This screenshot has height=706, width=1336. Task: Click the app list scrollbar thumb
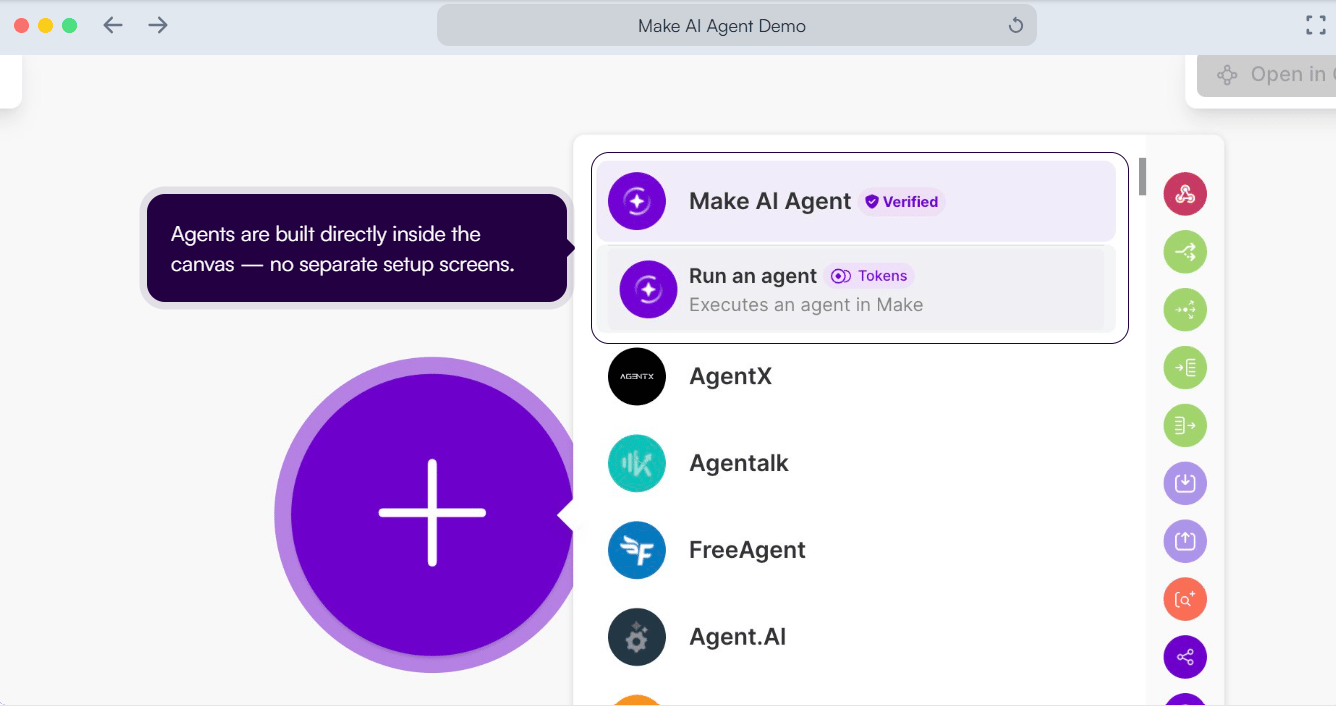click(x=1142, y=177)
